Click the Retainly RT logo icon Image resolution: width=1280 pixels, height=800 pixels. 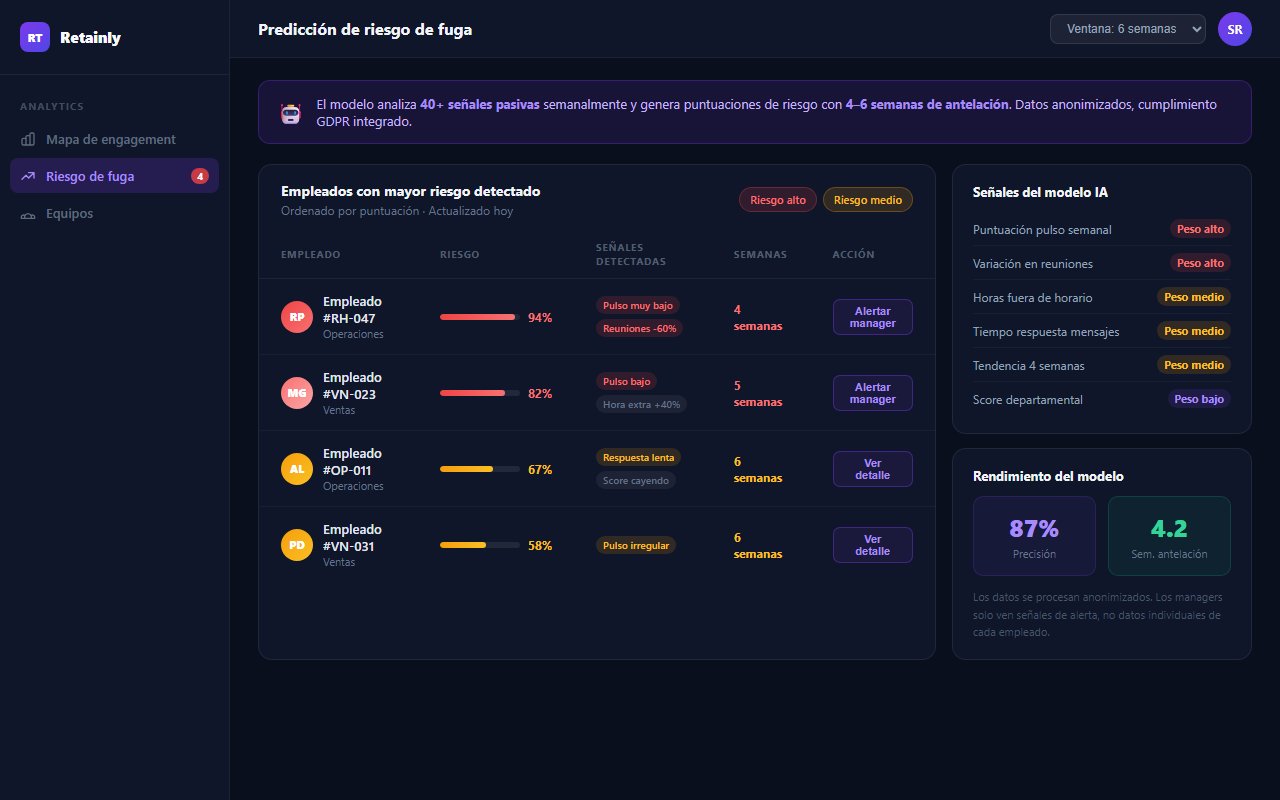pyautogui.click(x=35, y=37)
